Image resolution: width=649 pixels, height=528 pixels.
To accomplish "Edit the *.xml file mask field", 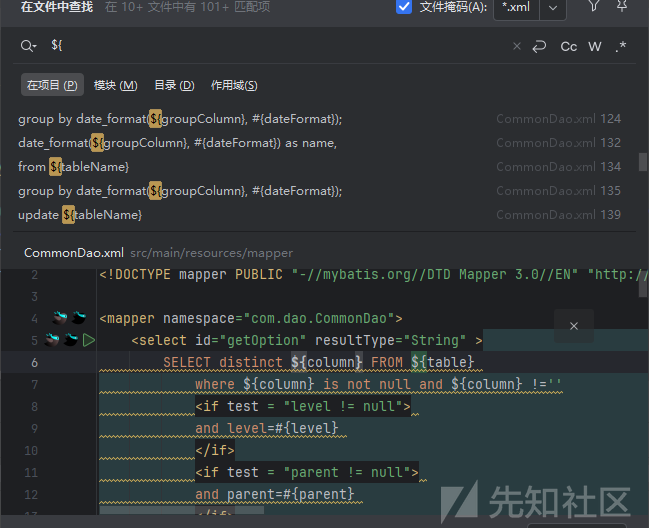I will point(517,7).
